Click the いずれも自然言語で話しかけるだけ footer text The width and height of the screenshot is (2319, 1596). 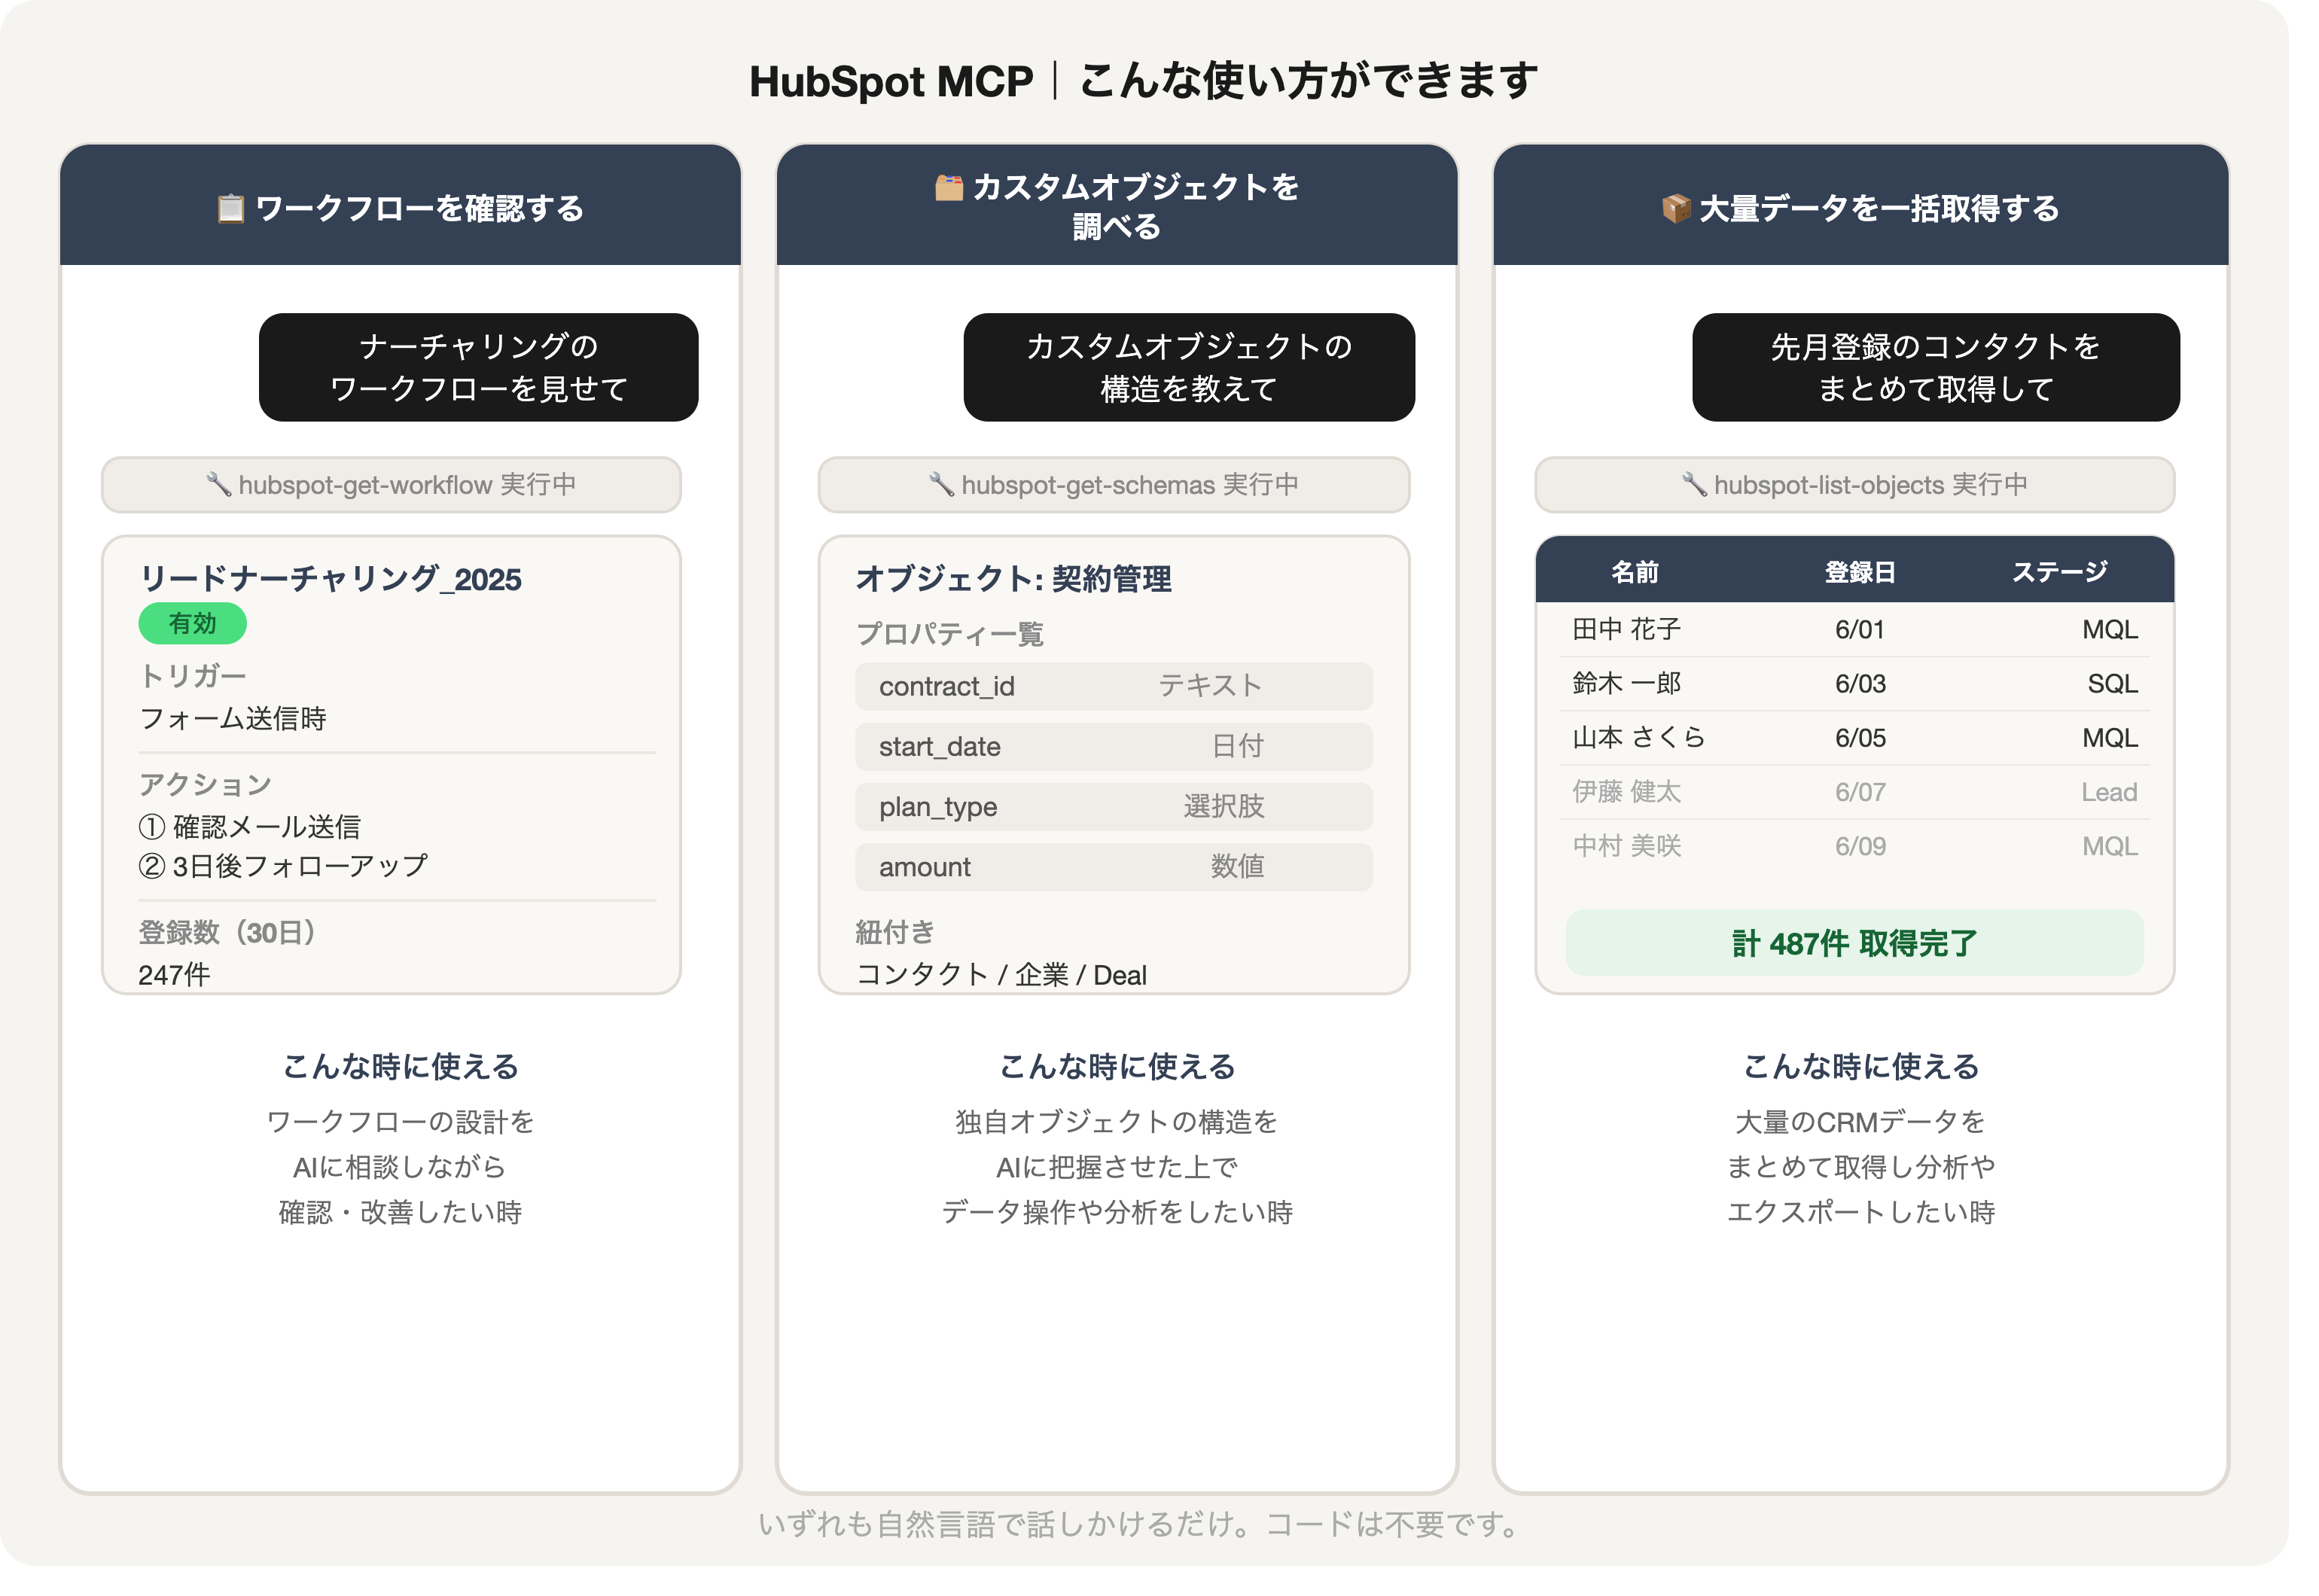point(1140,1525)
